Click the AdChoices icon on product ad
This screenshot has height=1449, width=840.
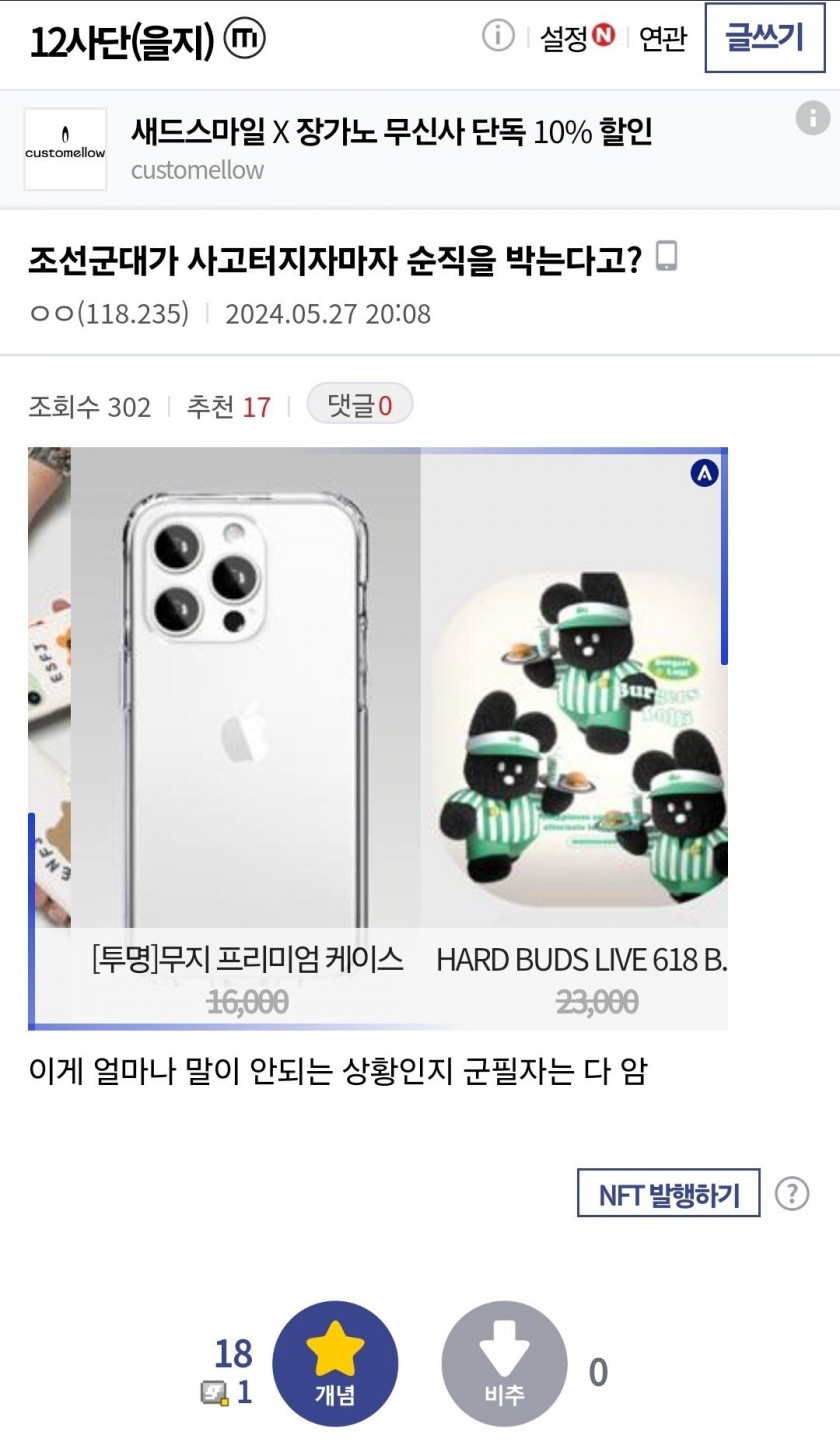[x=704, y=474]
